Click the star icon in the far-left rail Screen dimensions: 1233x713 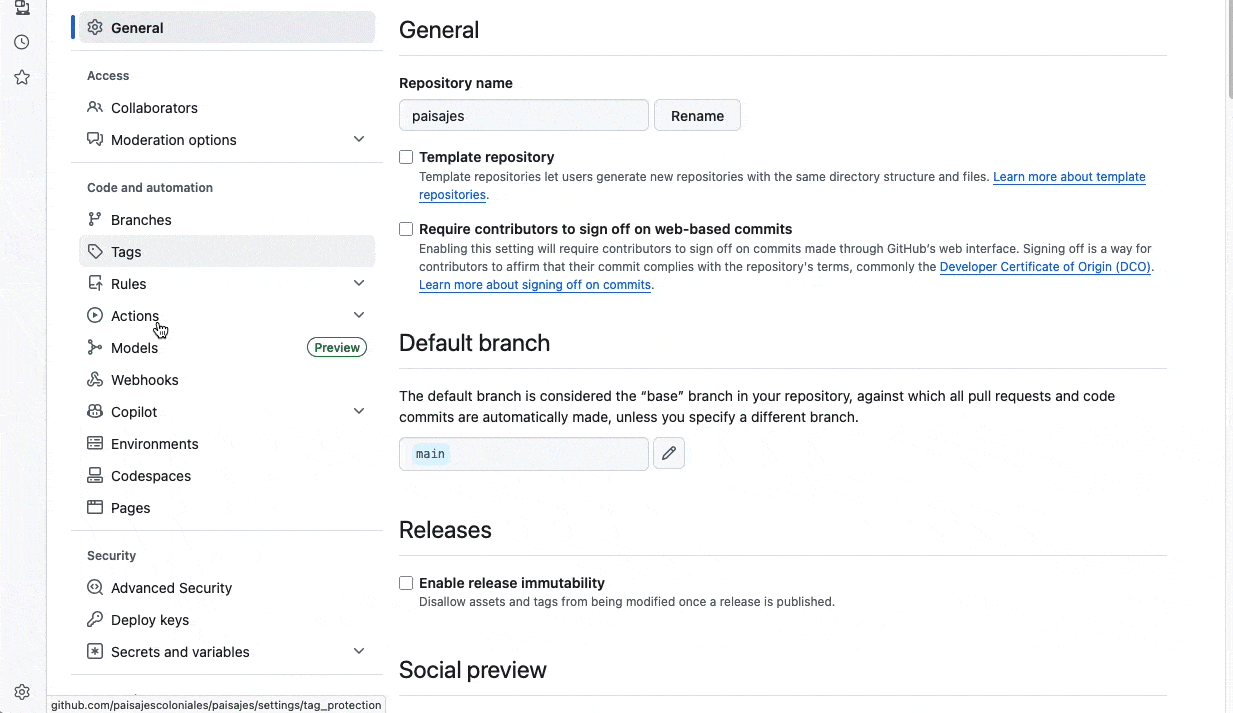coord(21,77)
